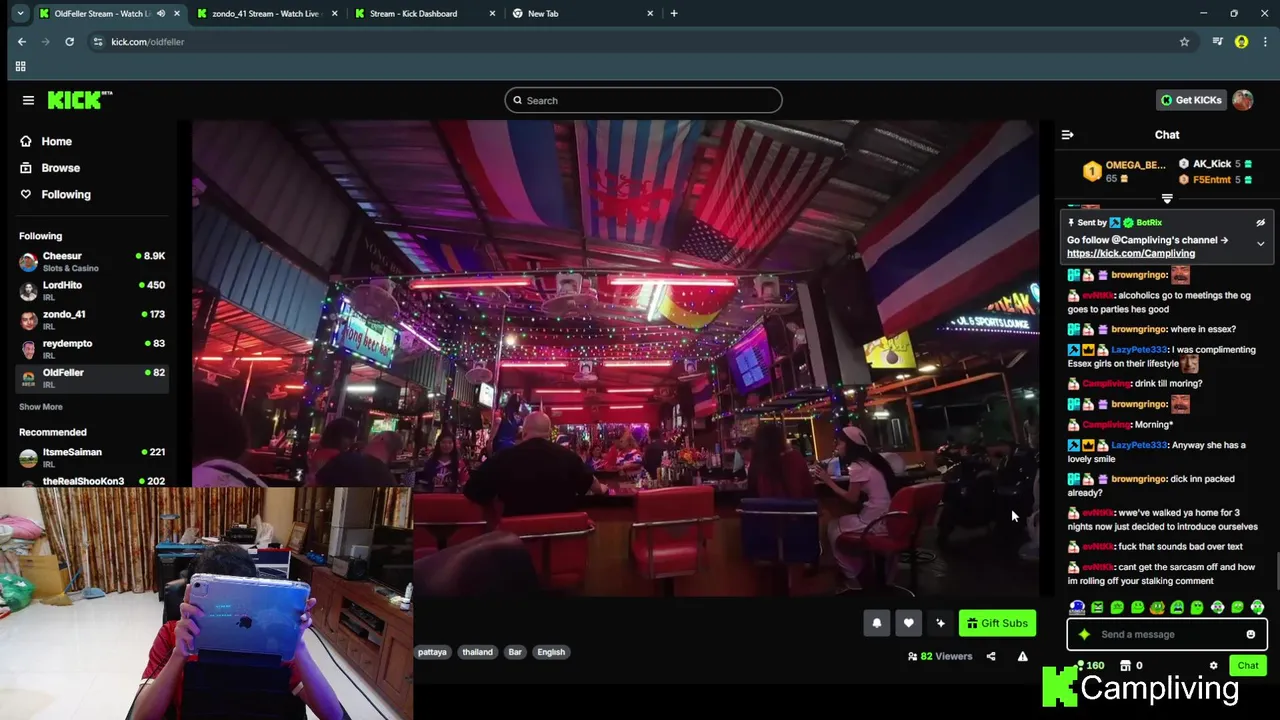
Task: Click the Search input field
Action: (643, 100)
